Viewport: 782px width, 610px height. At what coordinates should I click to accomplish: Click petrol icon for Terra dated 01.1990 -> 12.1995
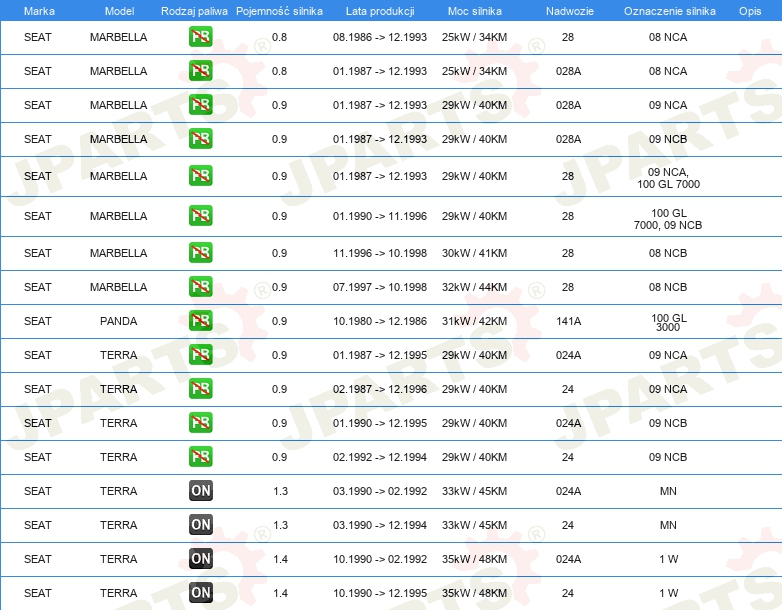200,422
